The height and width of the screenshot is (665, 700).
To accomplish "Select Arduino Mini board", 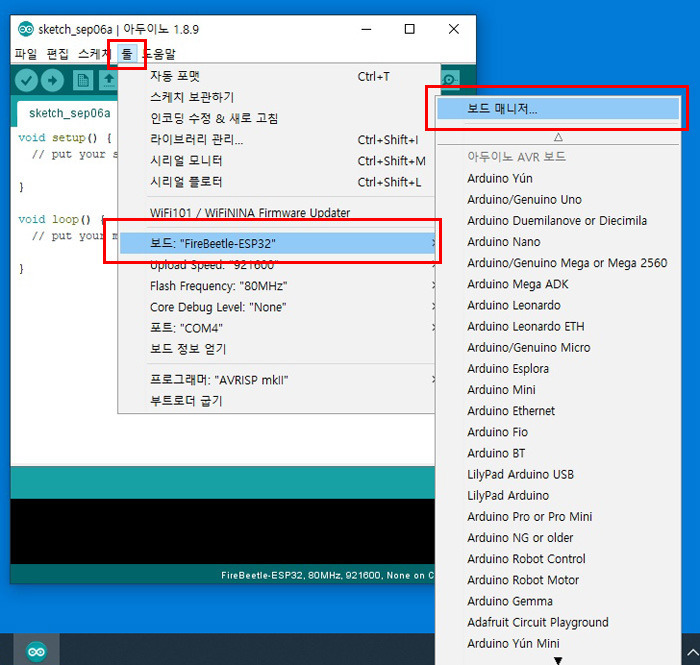I will coord(558,390).
